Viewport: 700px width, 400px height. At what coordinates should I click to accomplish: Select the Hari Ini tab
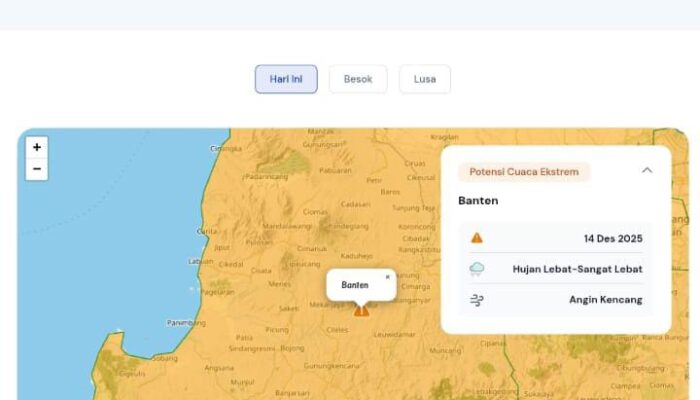(286, 79)
